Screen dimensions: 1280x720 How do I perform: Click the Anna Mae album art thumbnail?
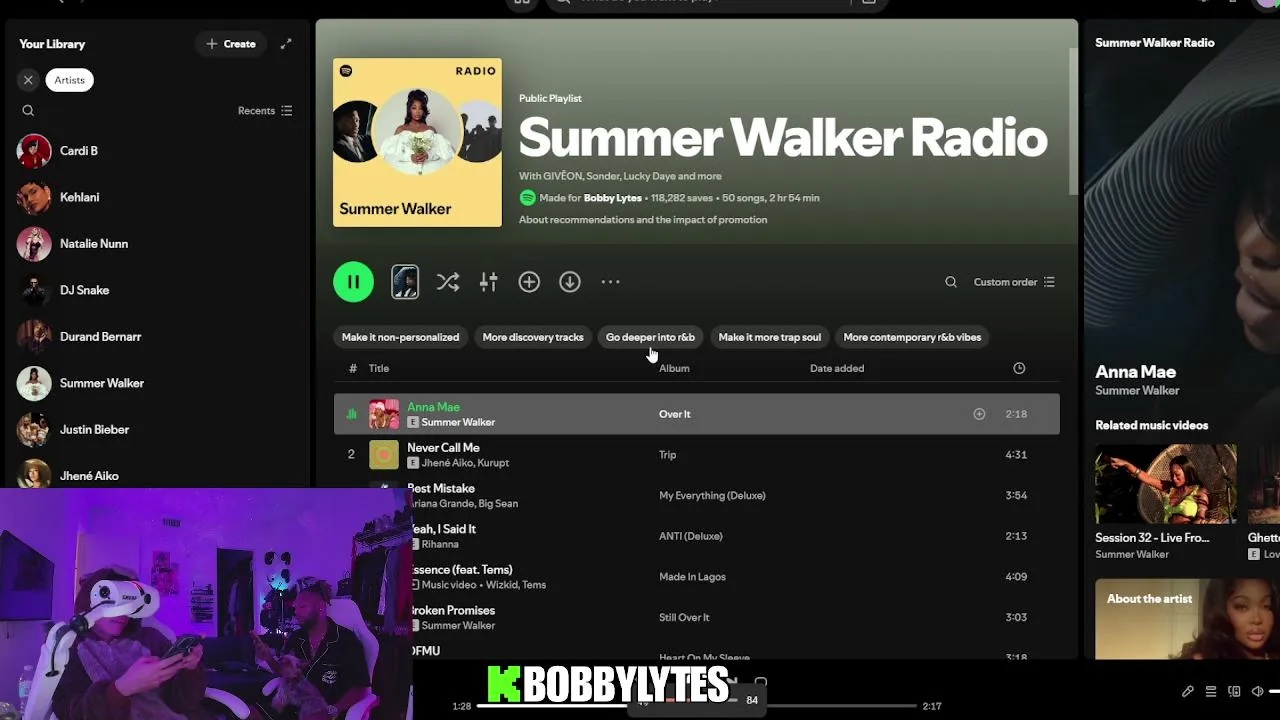(384, 414)
